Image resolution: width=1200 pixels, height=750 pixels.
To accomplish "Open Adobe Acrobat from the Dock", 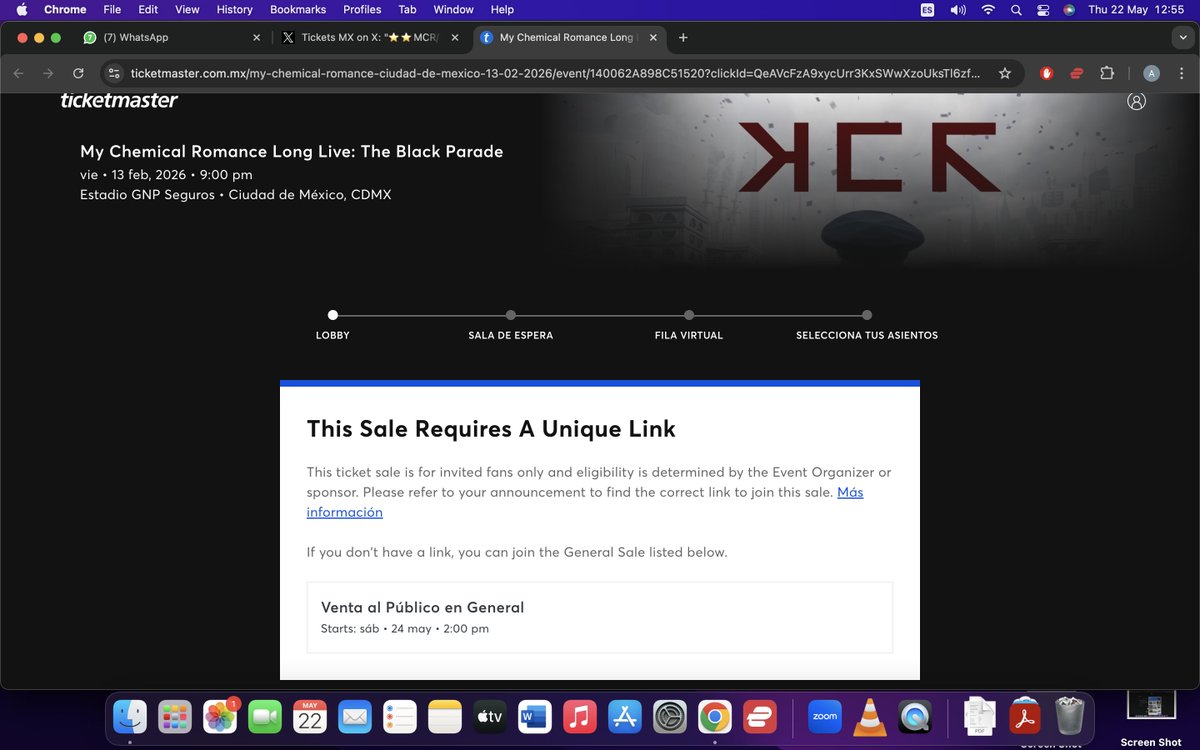I will coord(1025,716).
